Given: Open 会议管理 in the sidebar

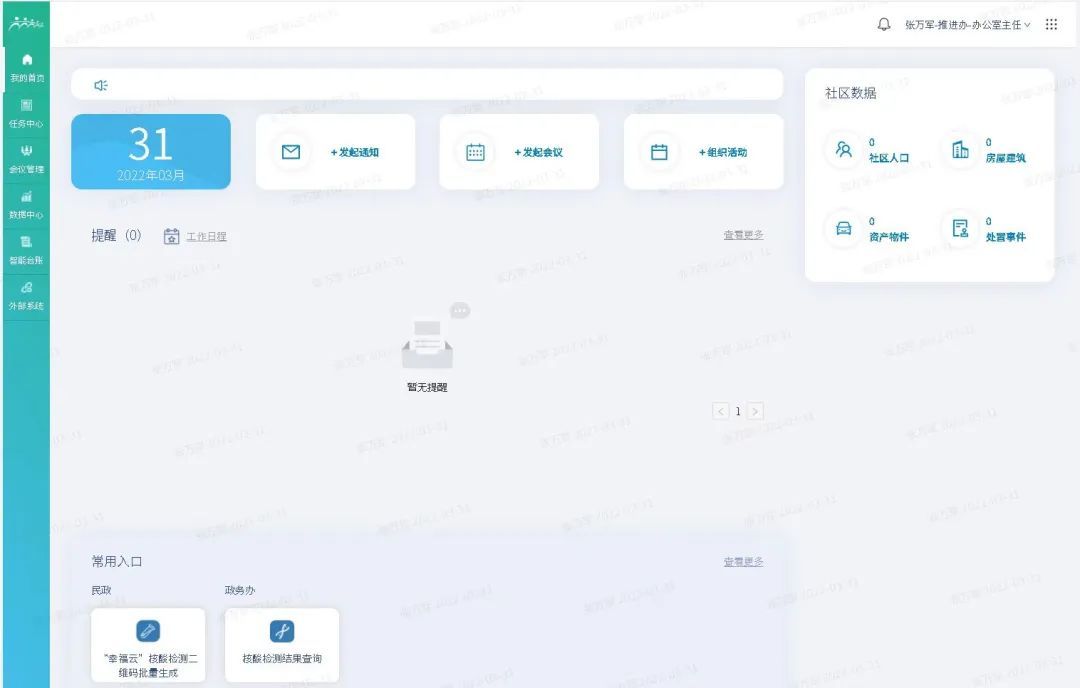Looking at the screenshot, I should 26,159.
